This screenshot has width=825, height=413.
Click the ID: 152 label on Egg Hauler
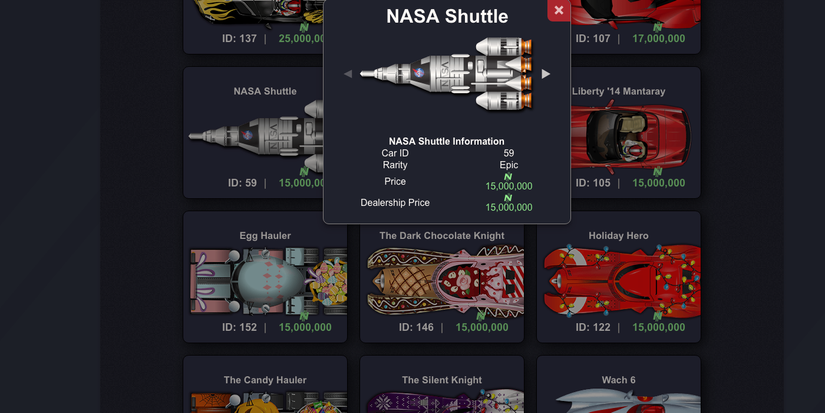[239, 327]
